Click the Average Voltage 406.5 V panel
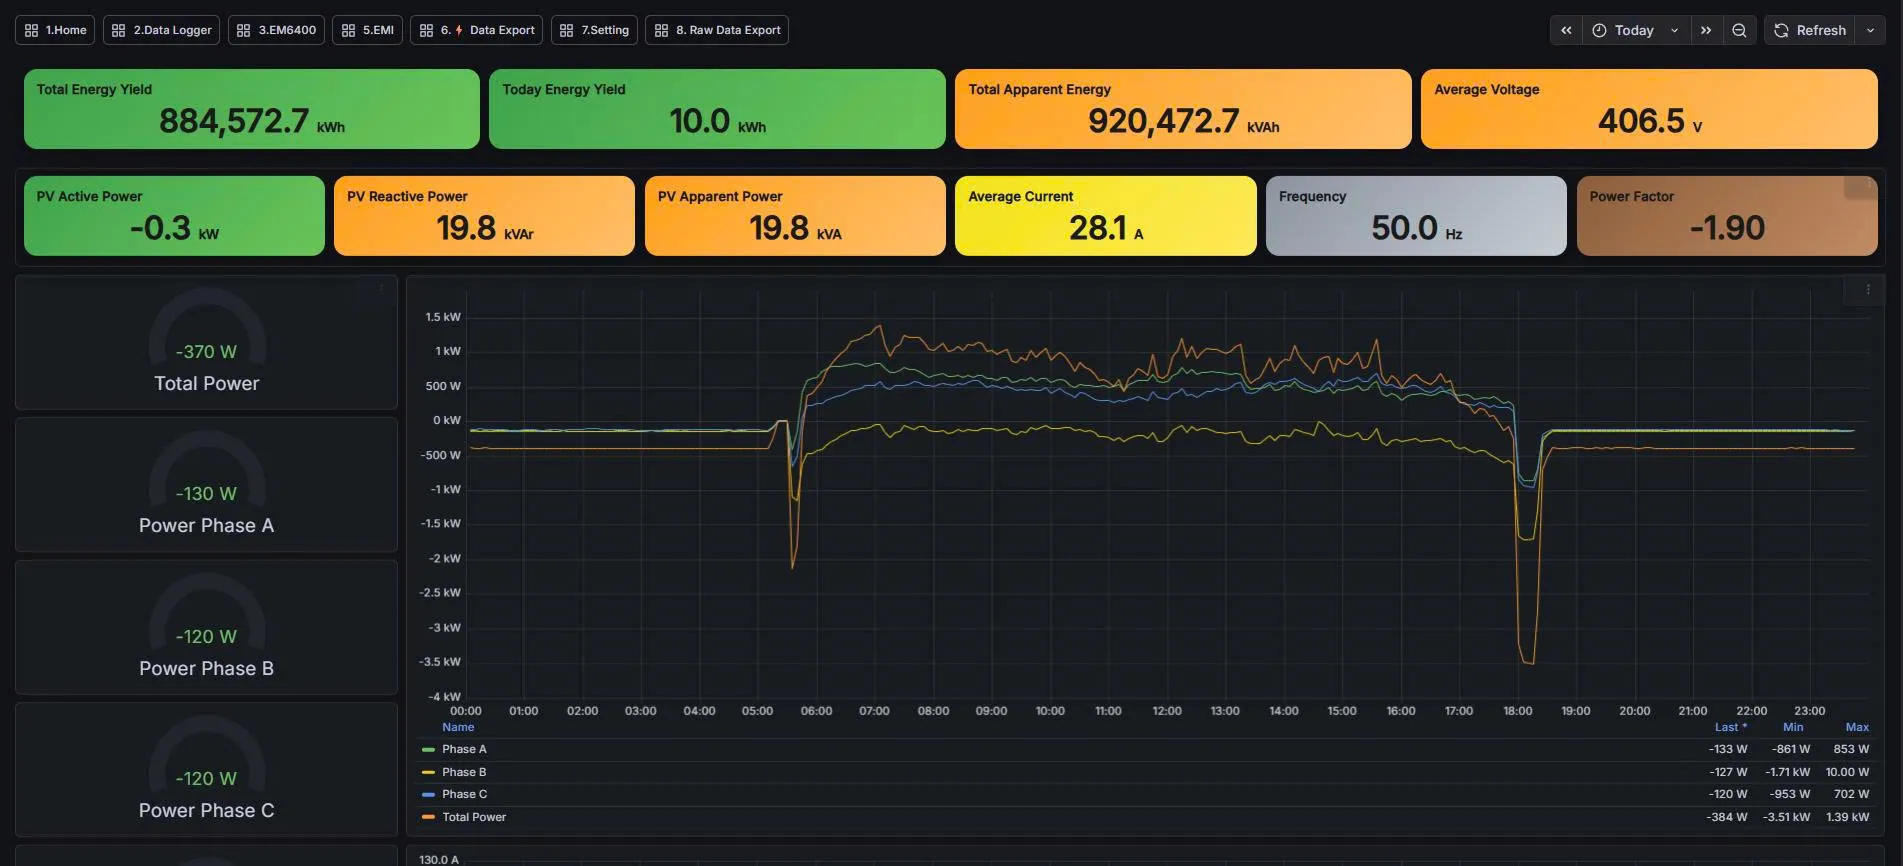 pyautogui.click(x=1649, y=109)
